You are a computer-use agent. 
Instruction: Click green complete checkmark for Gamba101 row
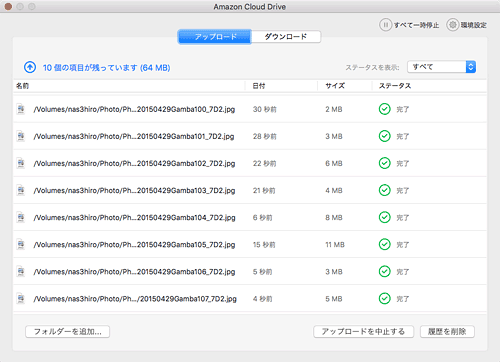(x=384, y=136)
